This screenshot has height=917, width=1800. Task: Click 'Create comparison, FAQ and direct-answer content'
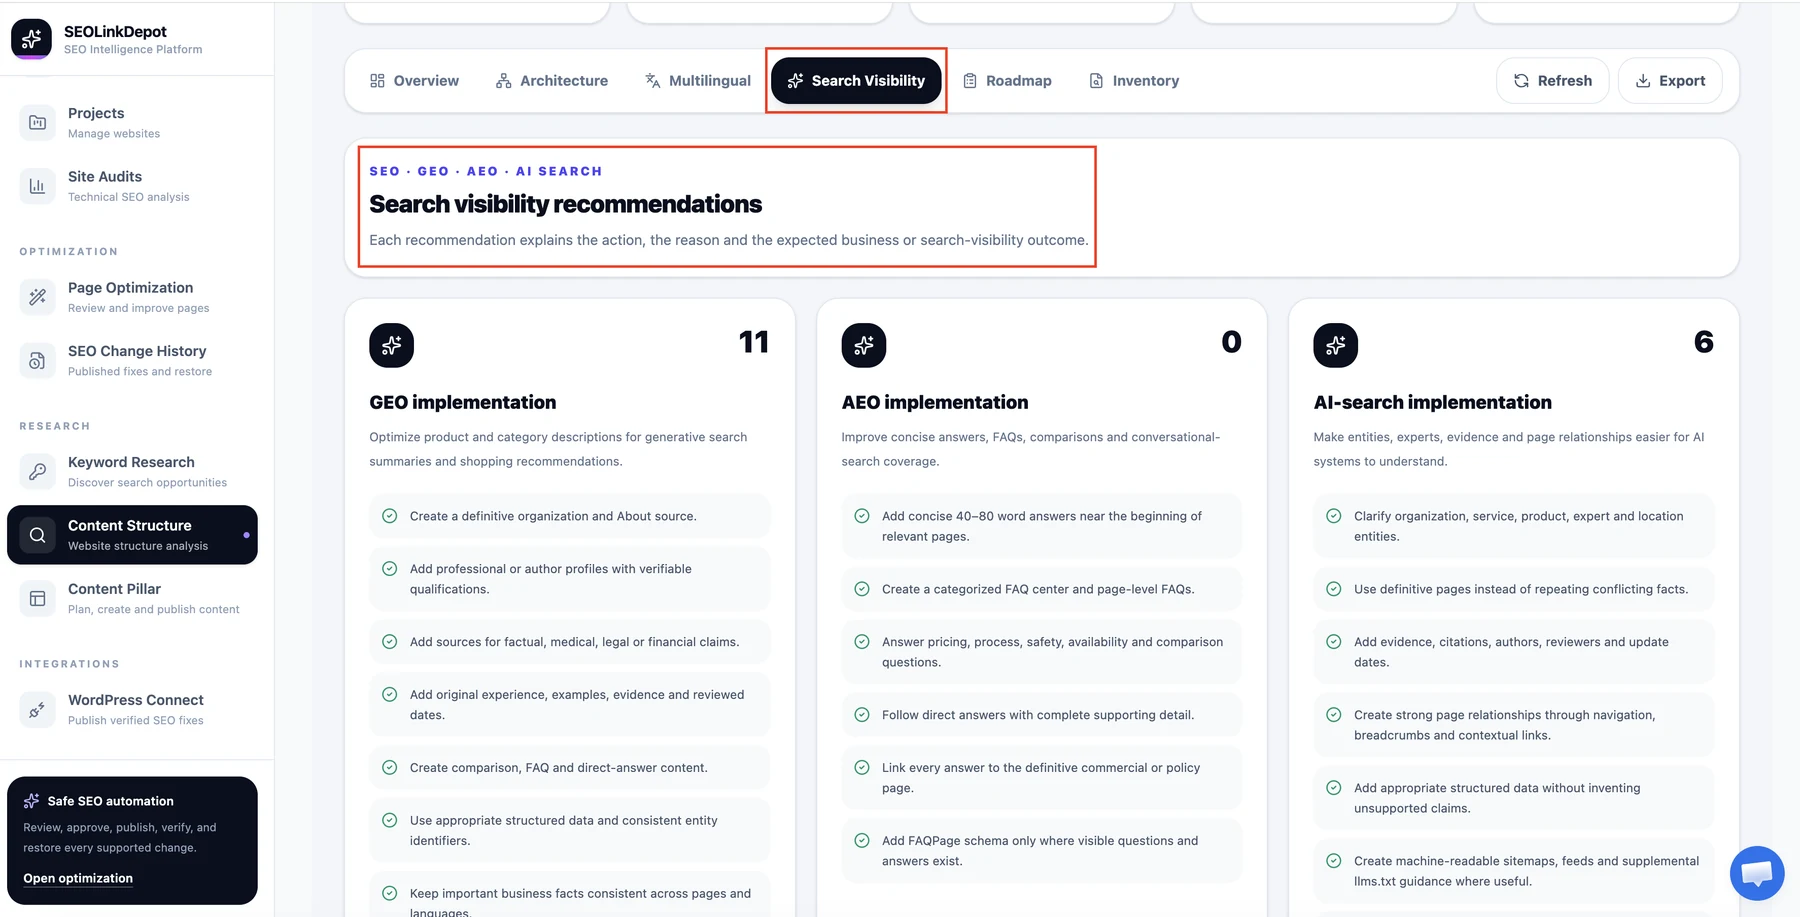point(570,768)
